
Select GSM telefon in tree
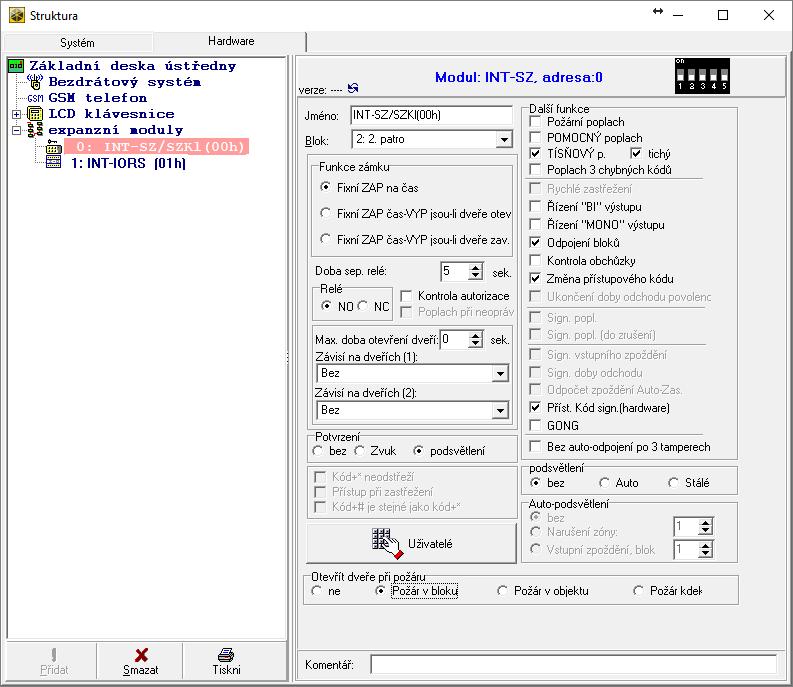pos(98,98)
